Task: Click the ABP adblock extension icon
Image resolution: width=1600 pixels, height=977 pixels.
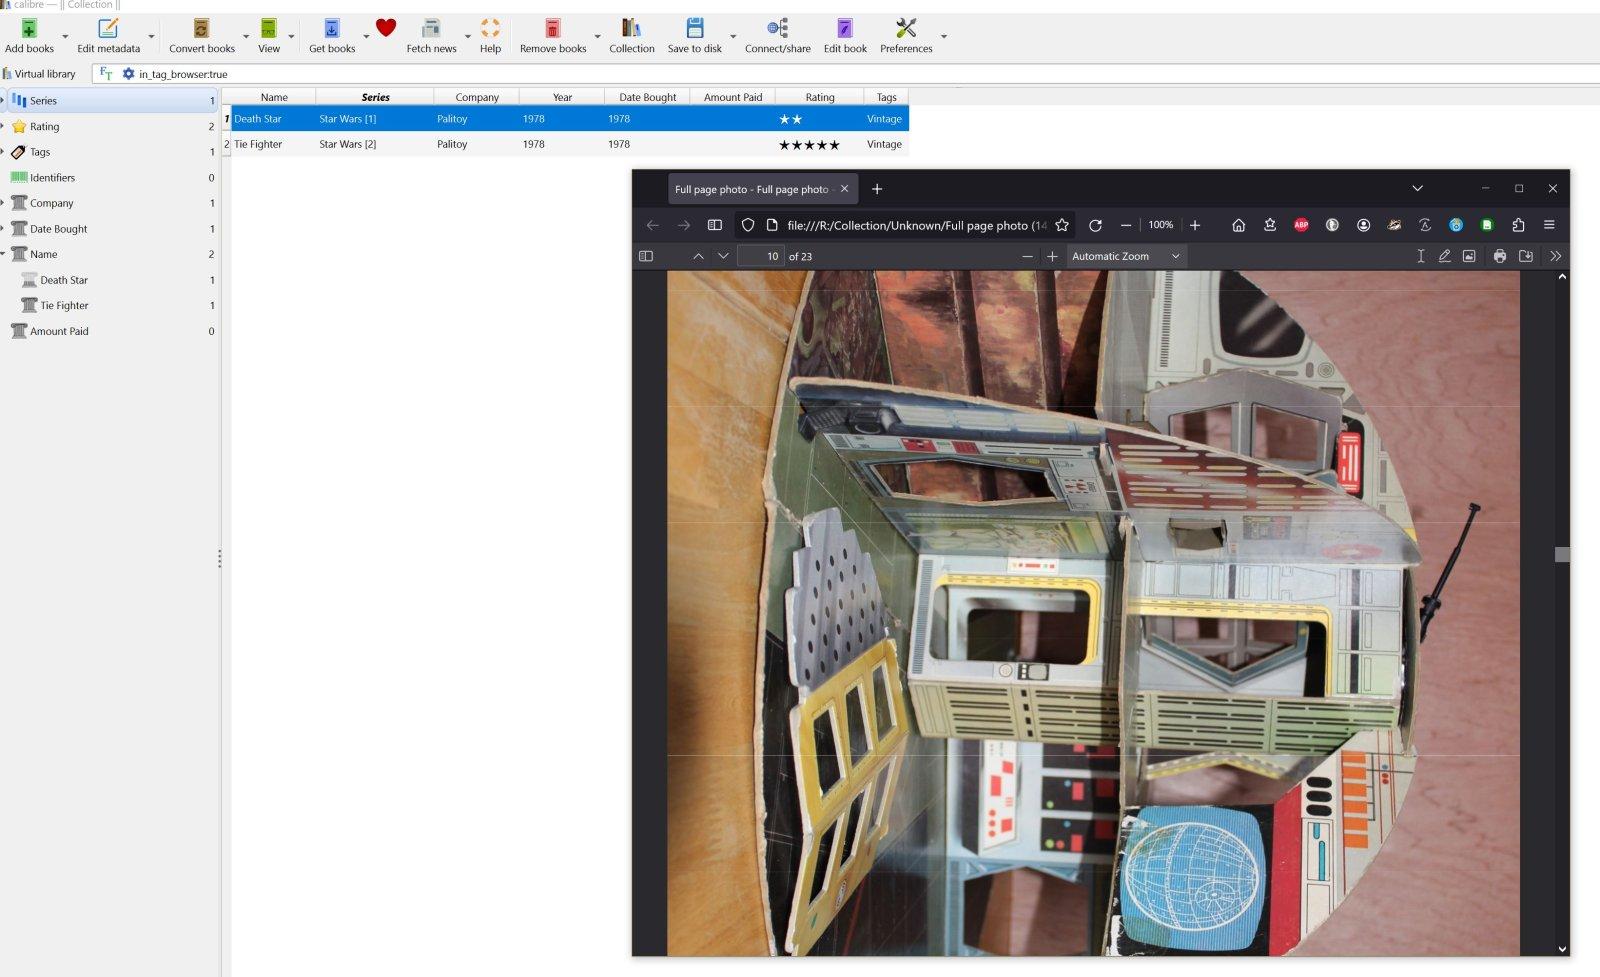Action: click(x=1301, y=225)
